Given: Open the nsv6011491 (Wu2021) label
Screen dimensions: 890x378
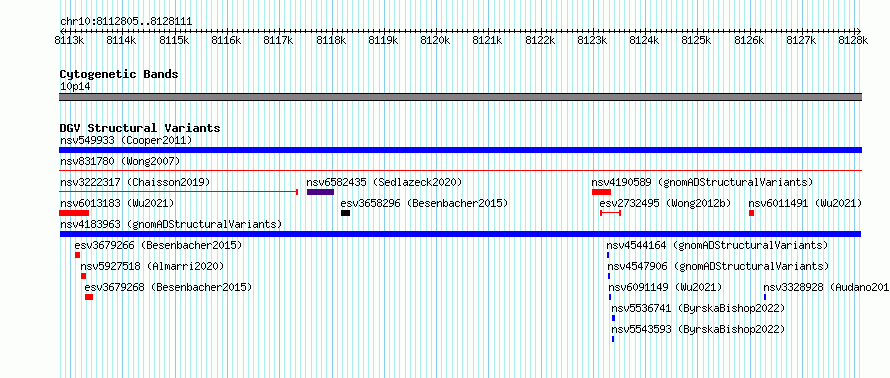Looking at the screenshot, I should [x=805, y=203].
